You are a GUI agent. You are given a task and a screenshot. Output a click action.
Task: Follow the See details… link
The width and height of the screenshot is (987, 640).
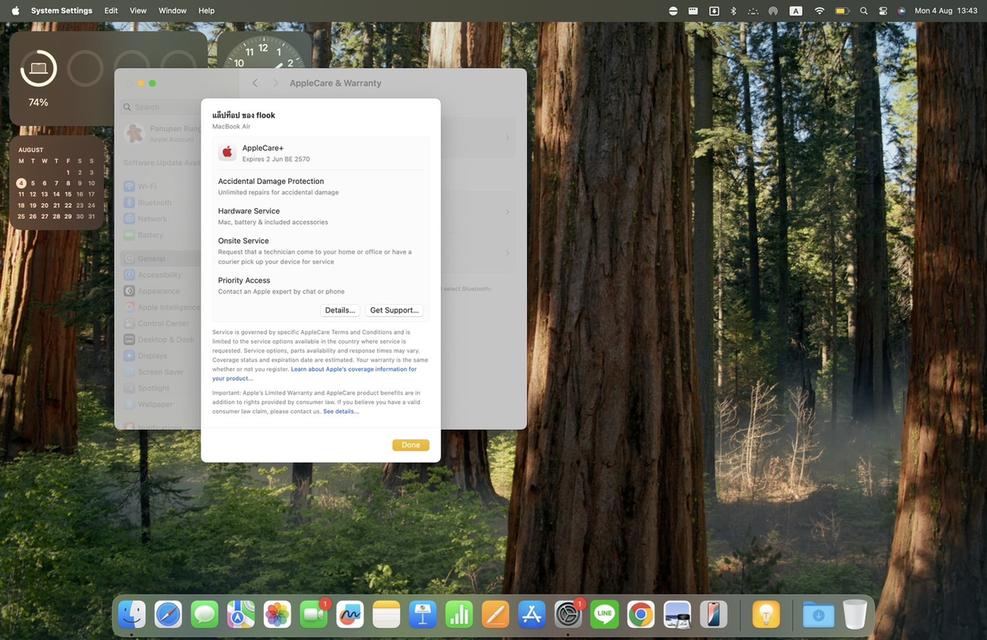point(341,412)
